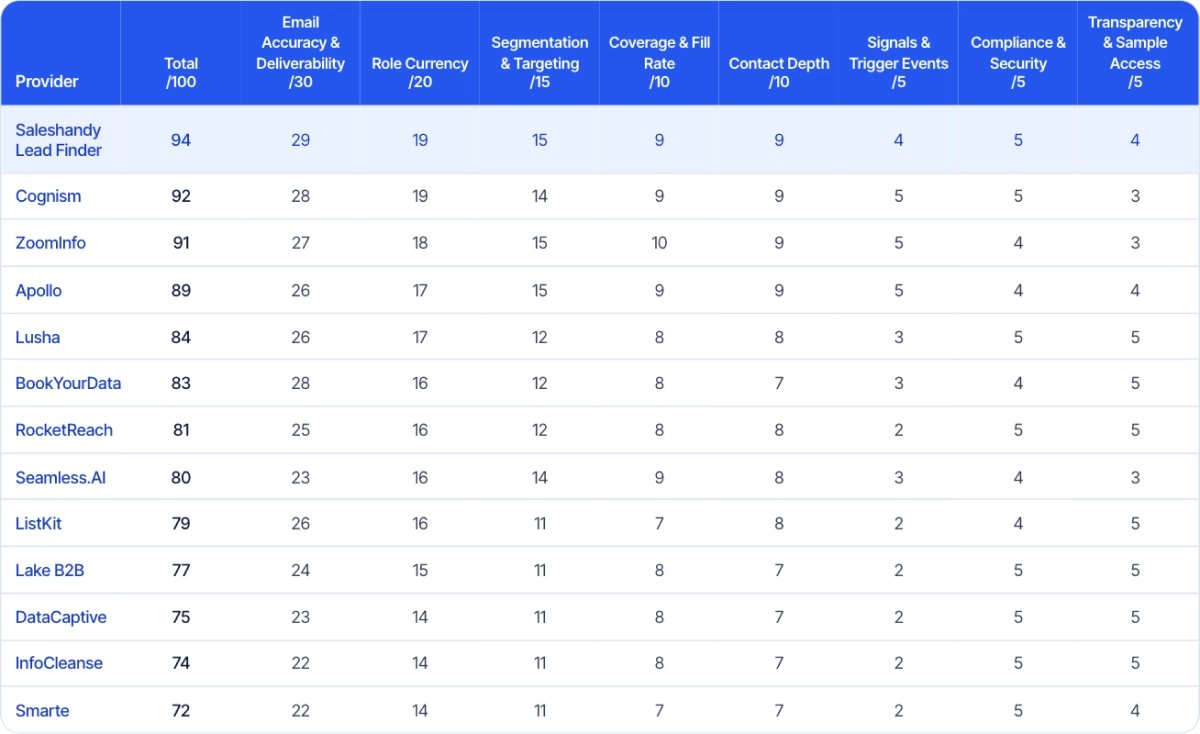Open the DataCaptive provider link

pyautogui.click(x=61, y=617)
